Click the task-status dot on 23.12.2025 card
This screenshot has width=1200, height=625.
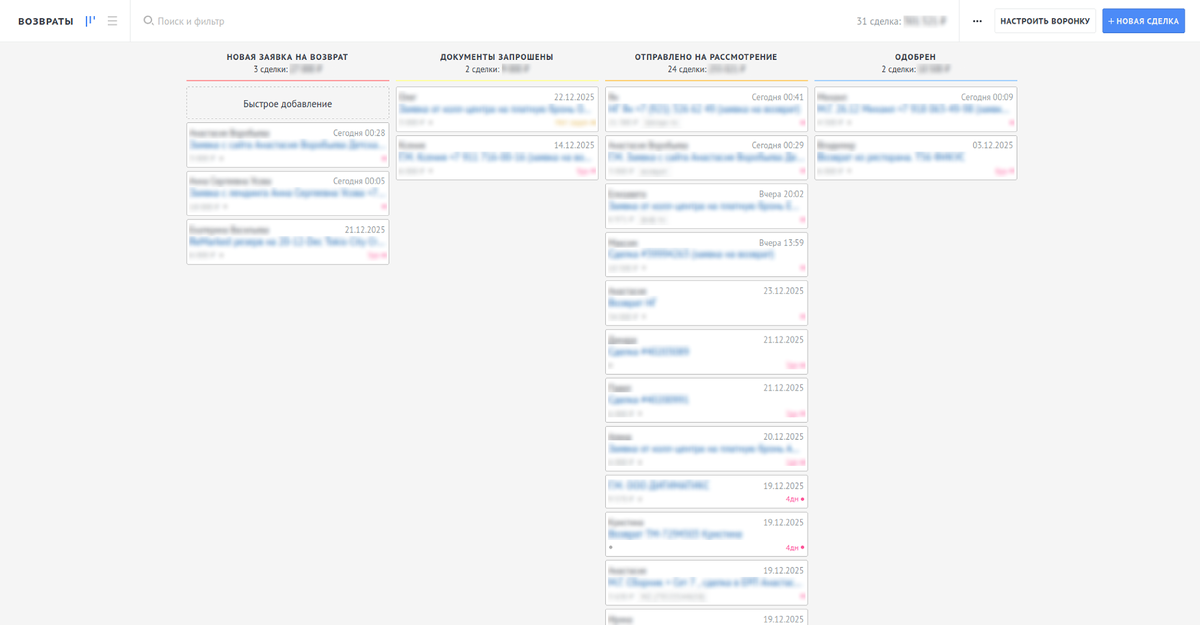click(802, 316)
